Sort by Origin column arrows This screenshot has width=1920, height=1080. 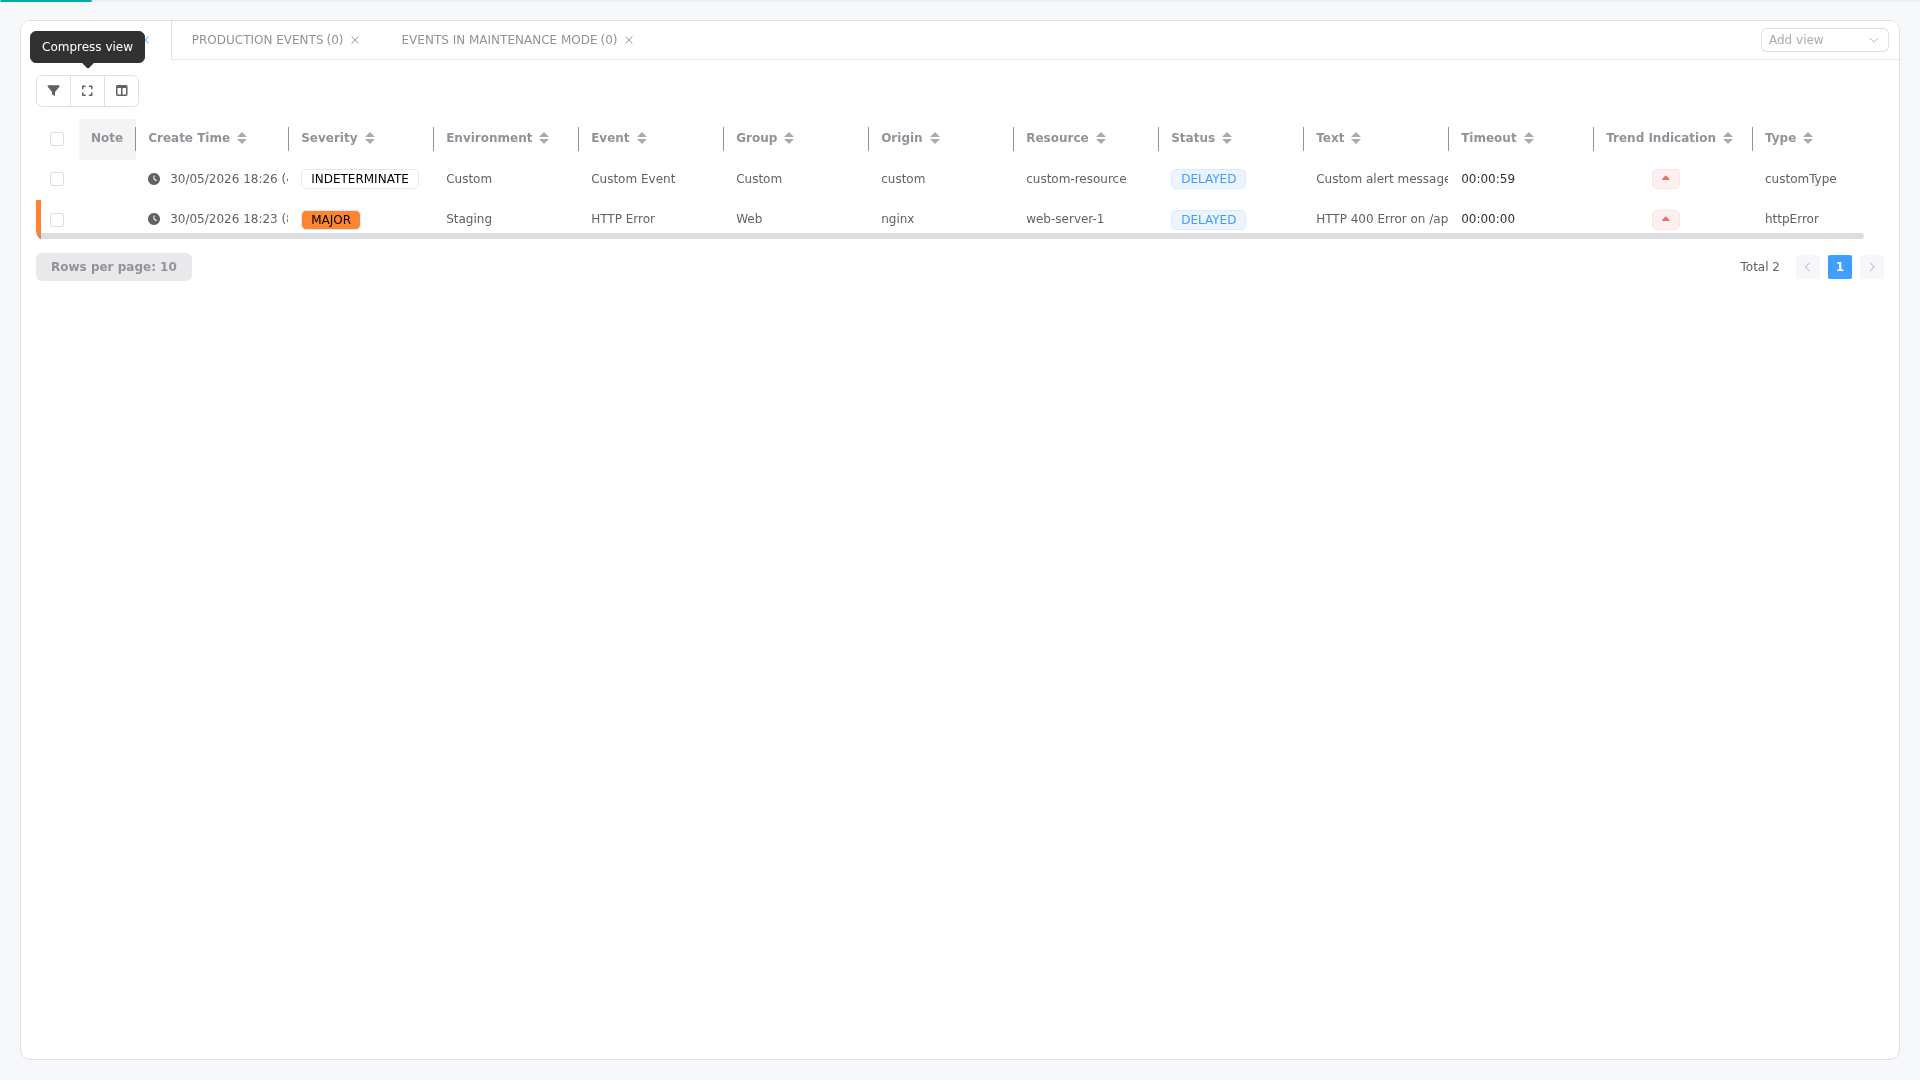pyautogui.click(x=935, y=138)
